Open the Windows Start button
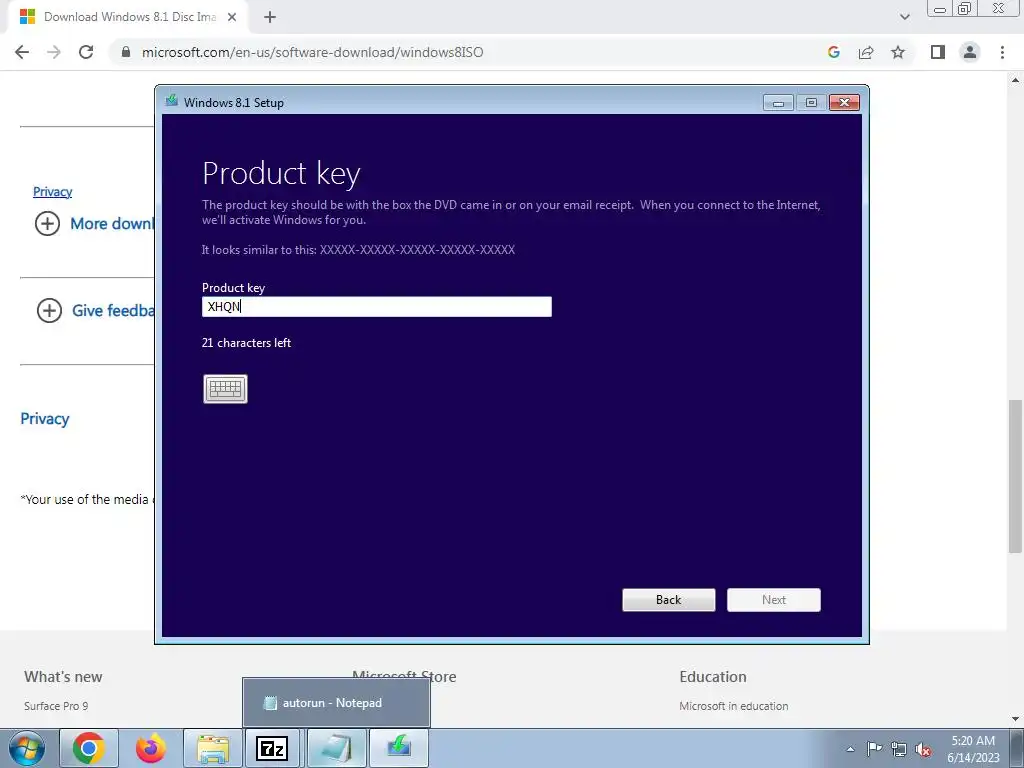The image size is (1024, 768). click(27, 748)
